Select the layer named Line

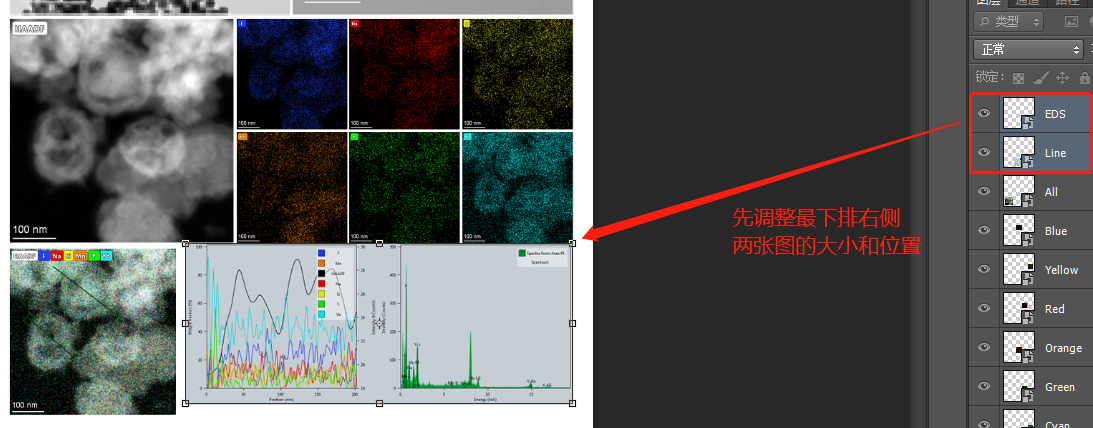tap(1055, 153)
